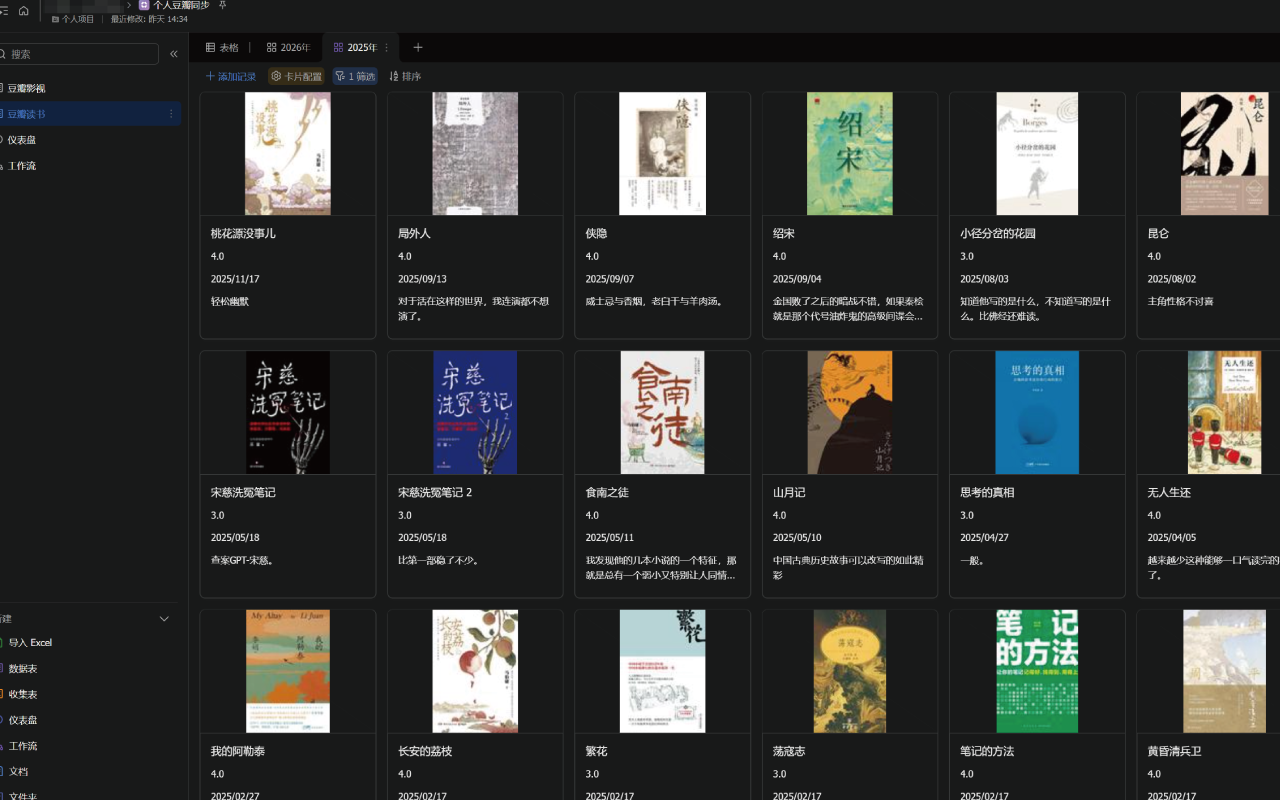This screenshot has height=800, width=1280.
Task: Open the 排序 sort options
Action: pos(405,76)
